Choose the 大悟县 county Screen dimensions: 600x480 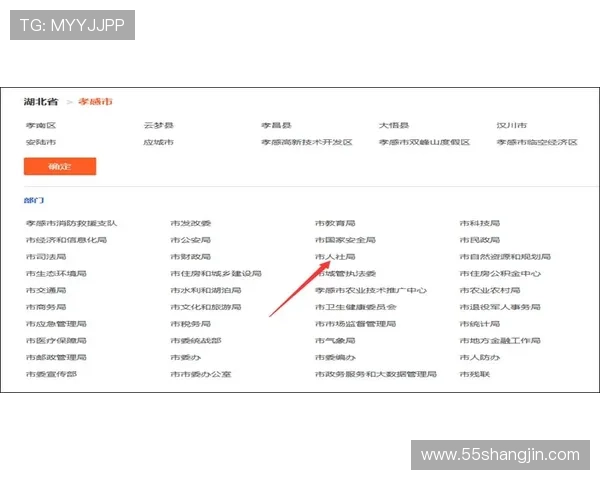(x=394, y=125)
